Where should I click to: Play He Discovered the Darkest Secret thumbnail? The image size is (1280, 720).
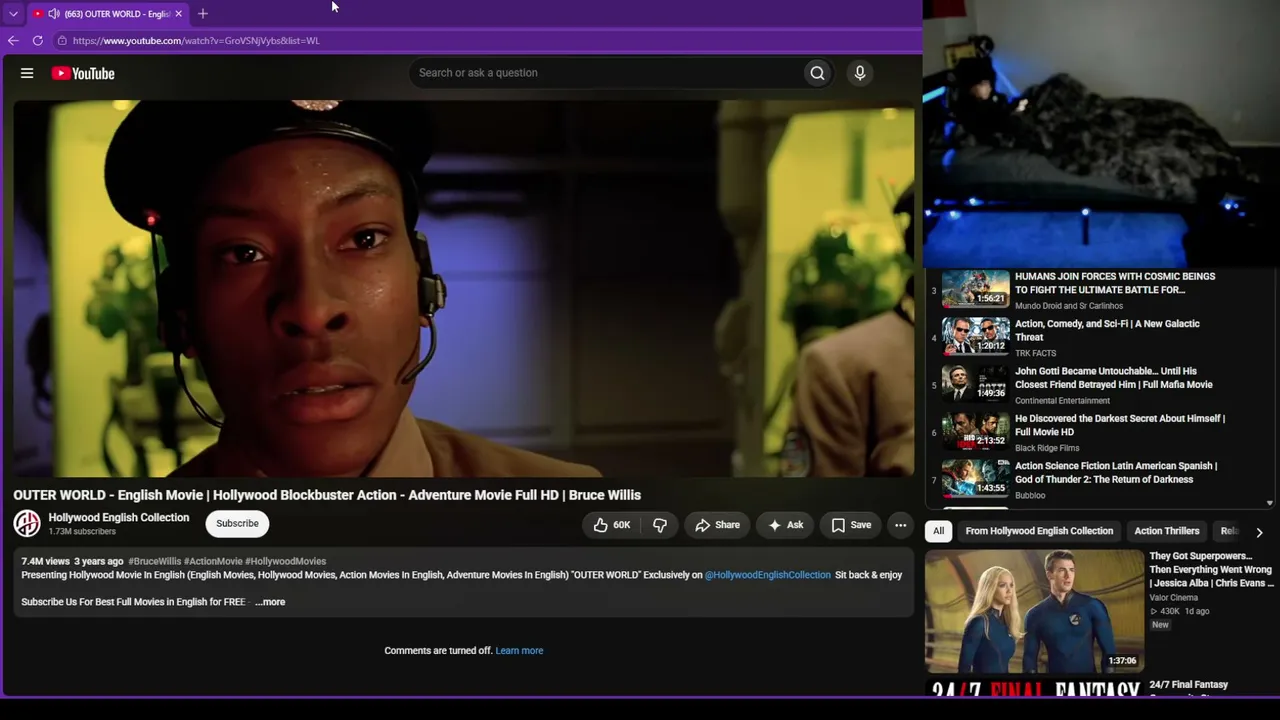(x=976, y=431)
